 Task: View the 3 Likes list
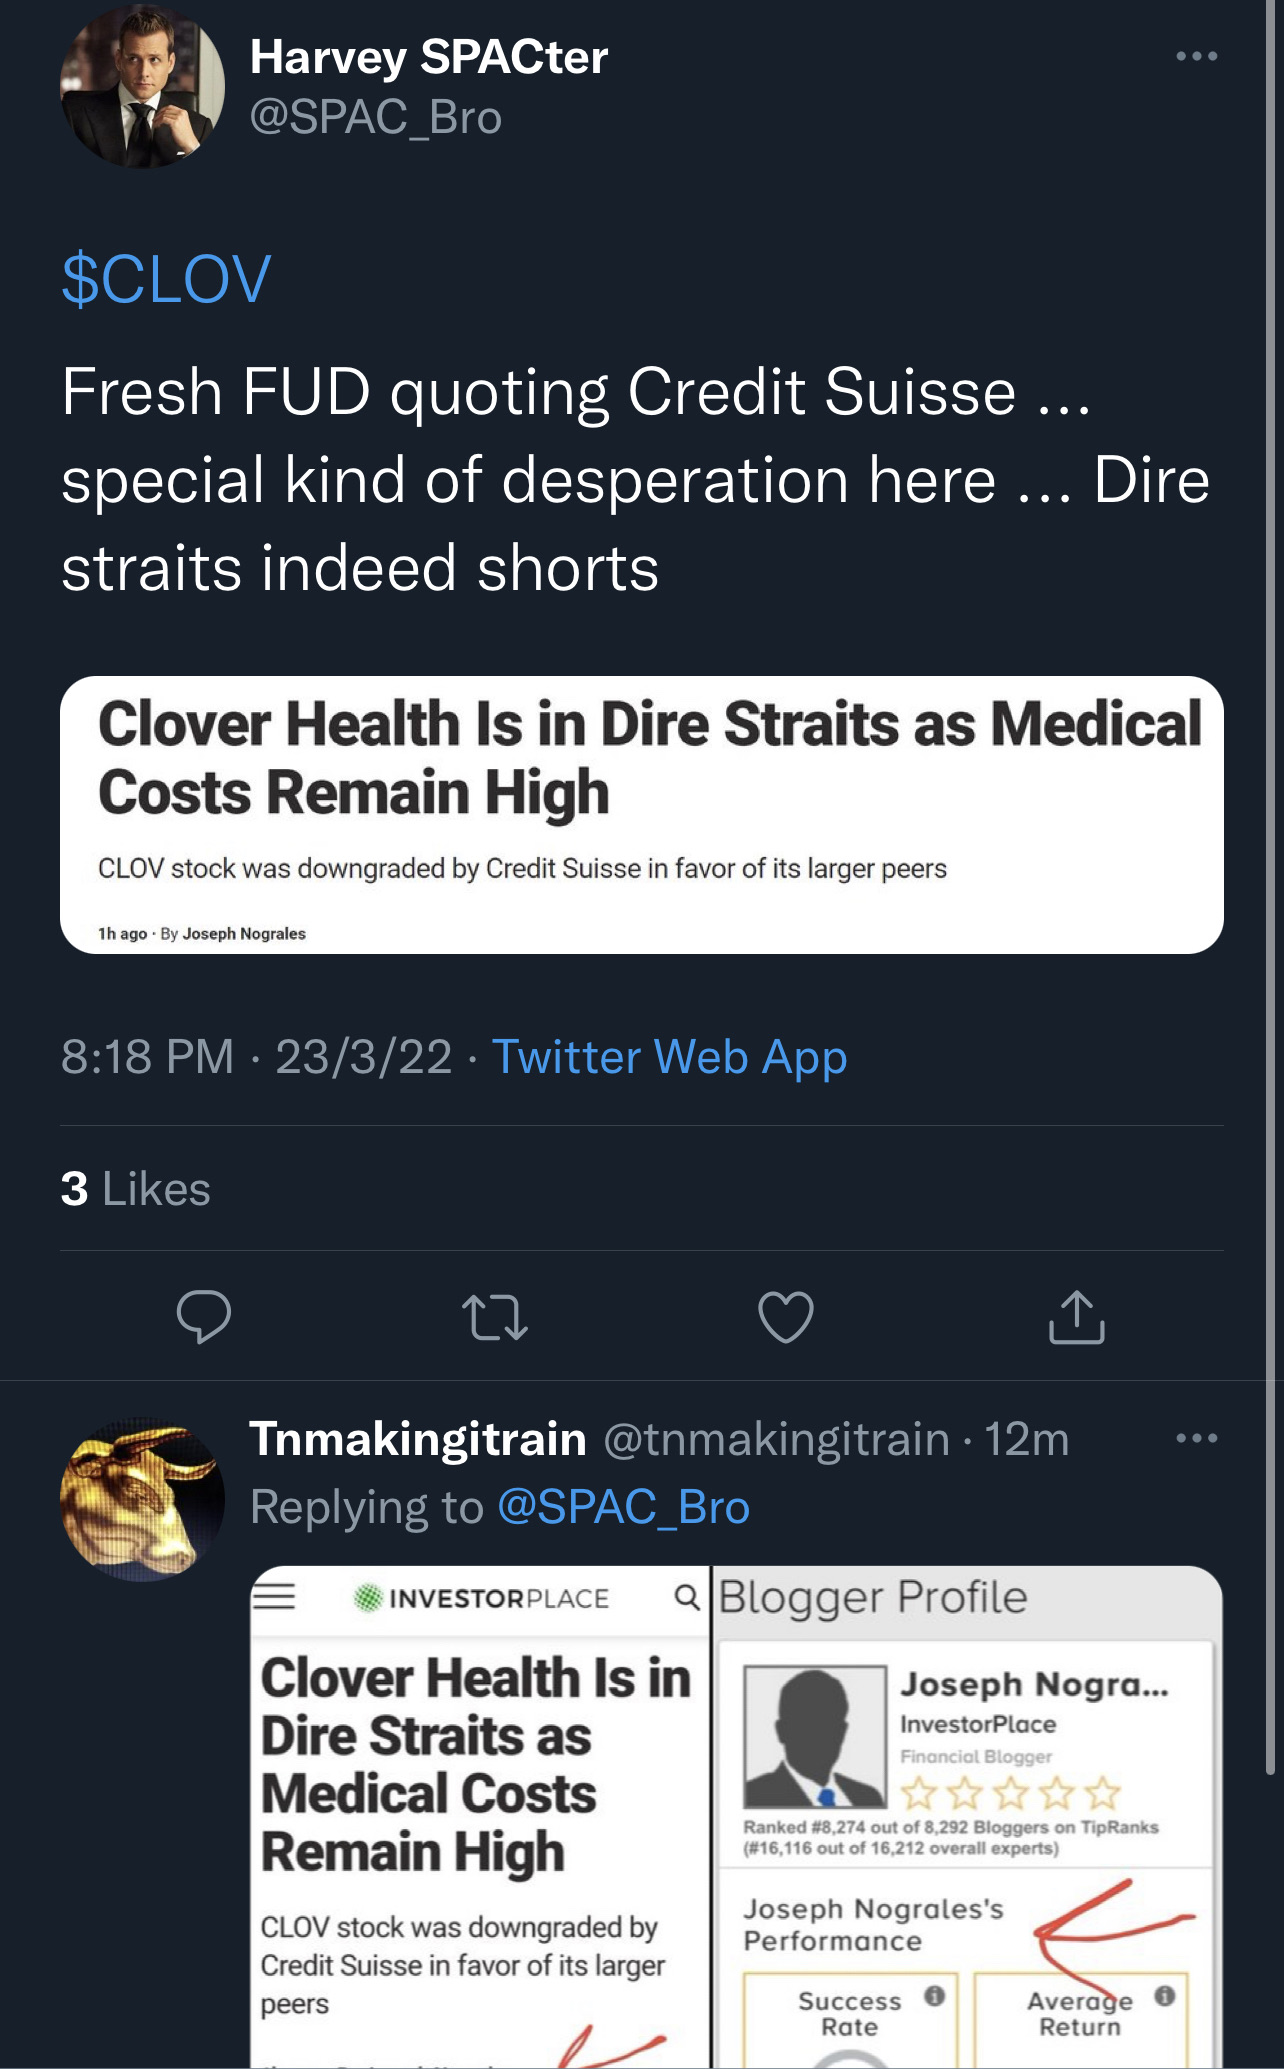coord(136,1189)
